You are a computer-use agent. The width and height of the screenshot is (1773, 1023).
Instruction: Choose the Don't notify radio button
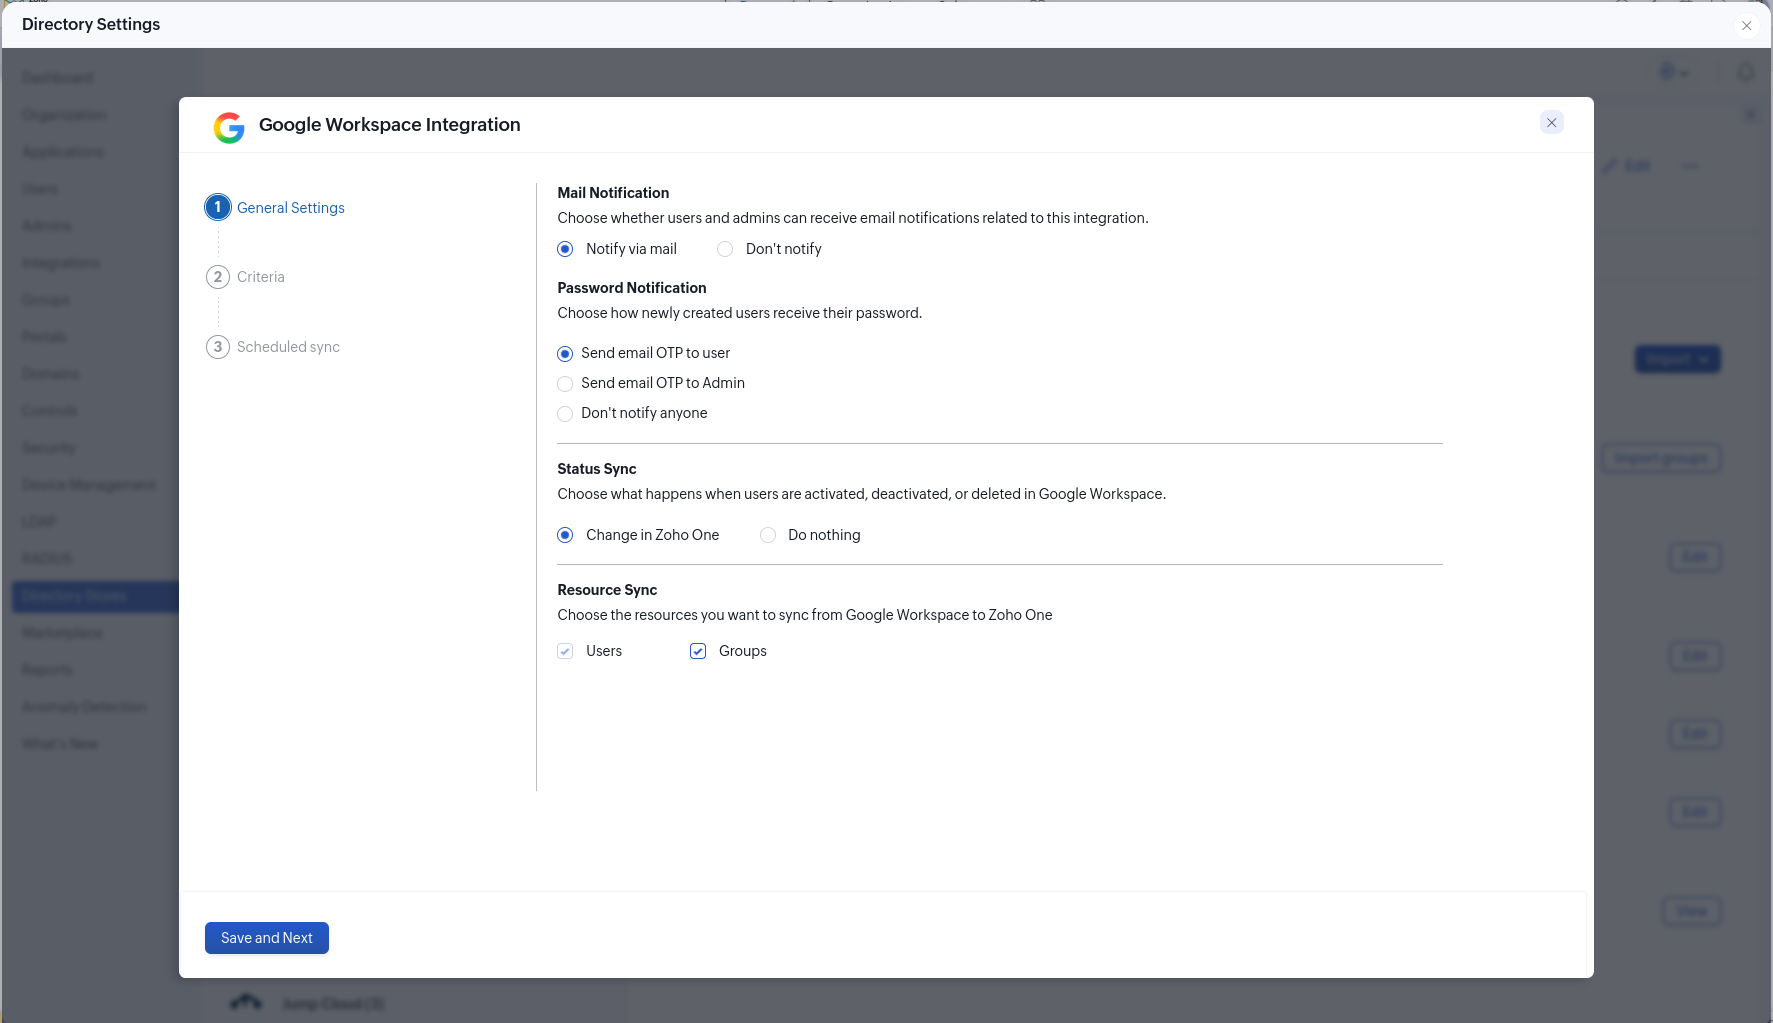click(726, 249)
